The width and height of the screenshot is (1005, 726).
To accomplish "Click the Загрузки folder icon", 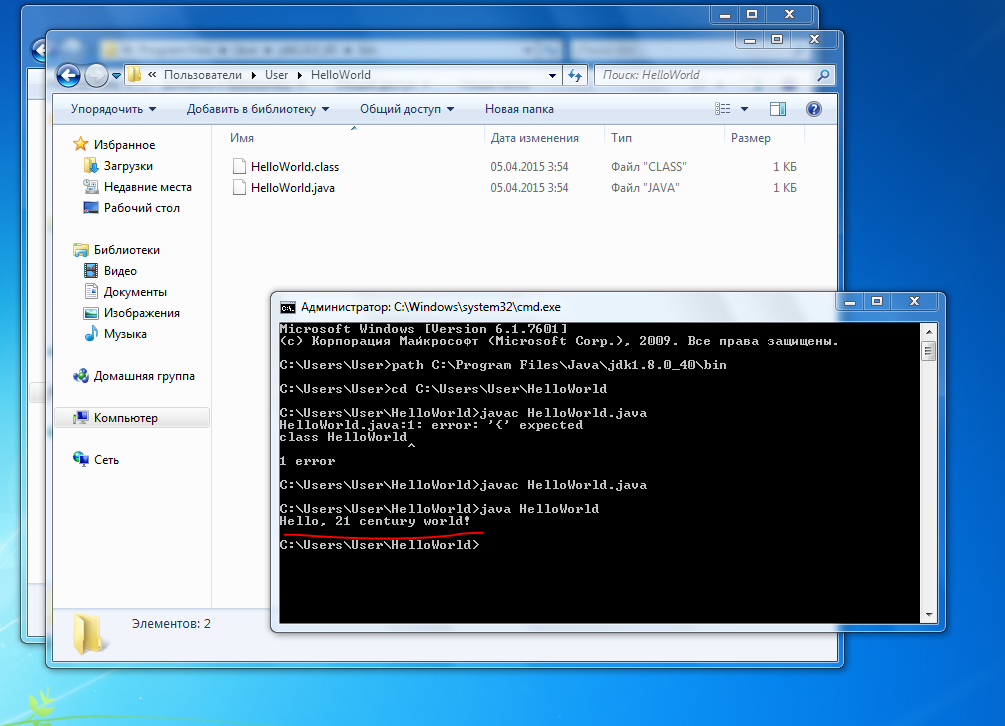I will click(91, 166).
